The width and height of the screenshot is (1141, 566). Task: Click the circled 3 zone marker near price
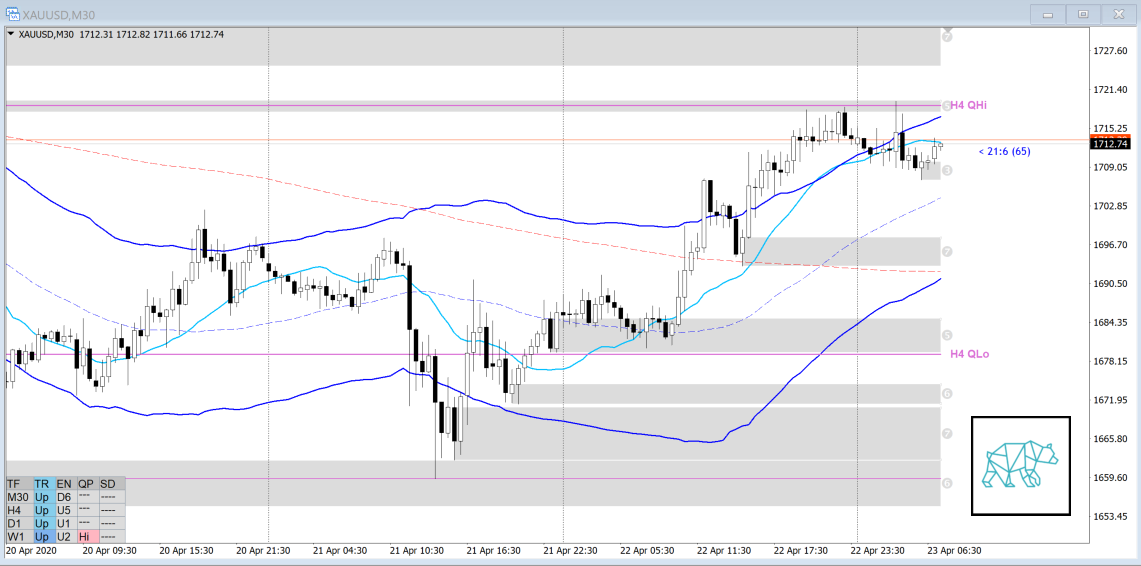947,171
